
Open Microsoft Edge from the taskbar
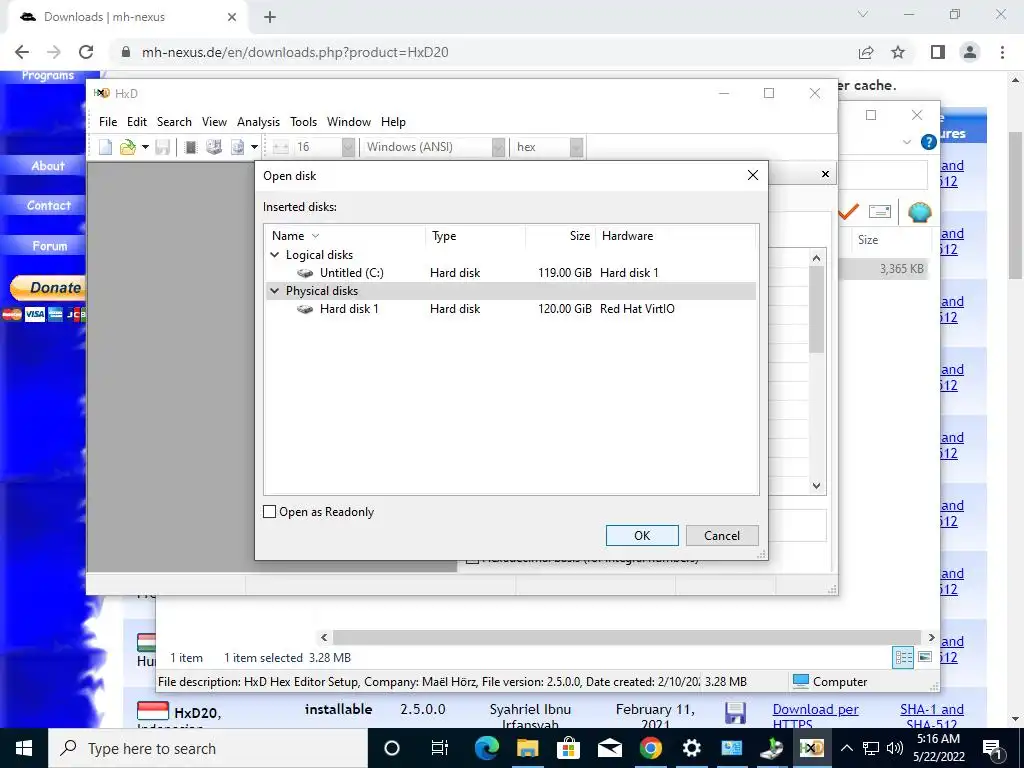point(487,748)
